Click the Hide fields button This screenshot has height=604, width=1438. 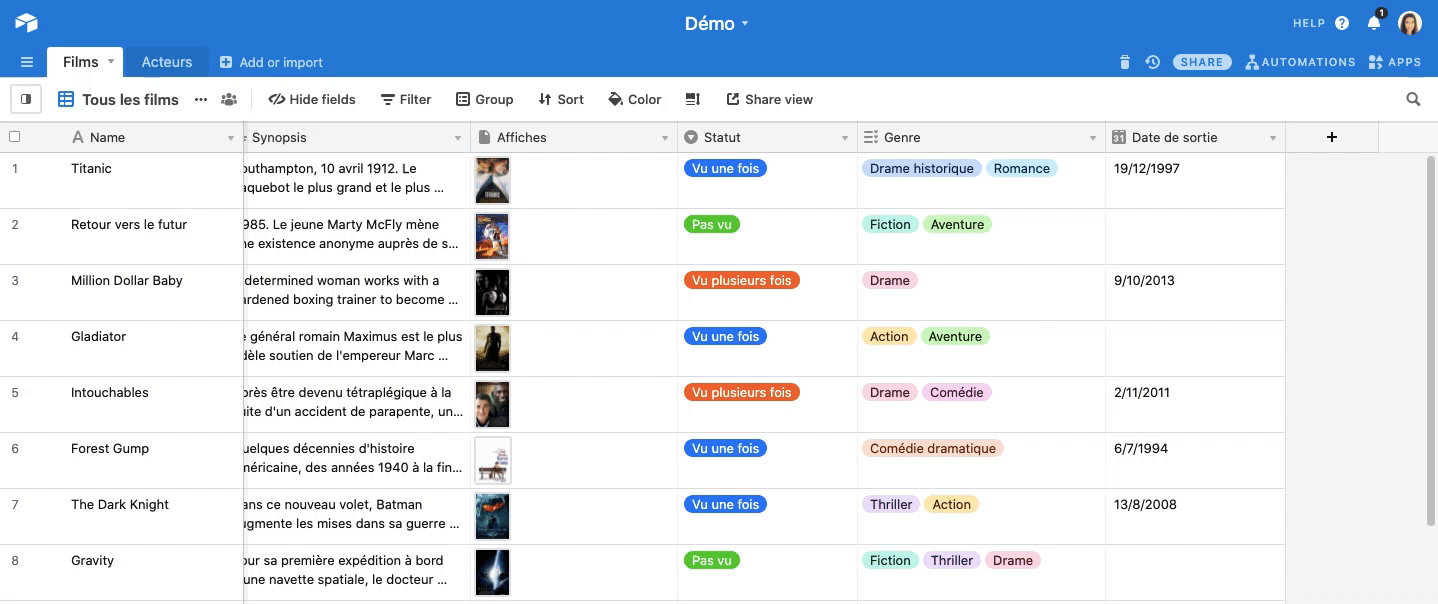[x=312, y=99]
